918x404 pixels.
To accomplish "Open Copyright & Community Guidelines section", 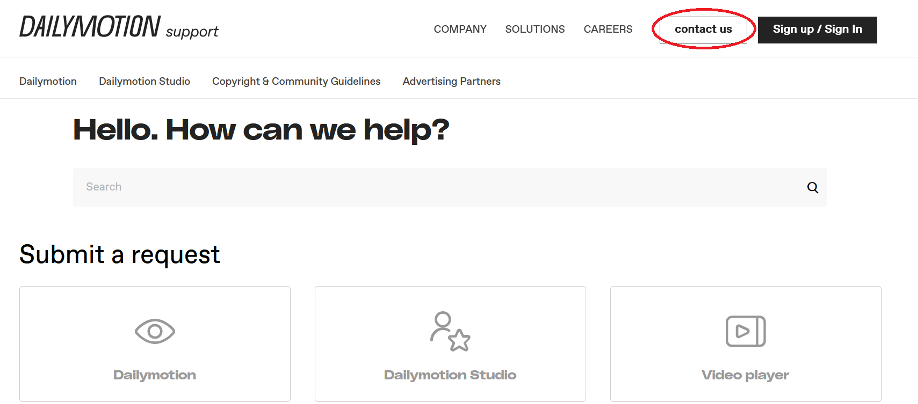I will pyautogui.click(x=296, y=81).
